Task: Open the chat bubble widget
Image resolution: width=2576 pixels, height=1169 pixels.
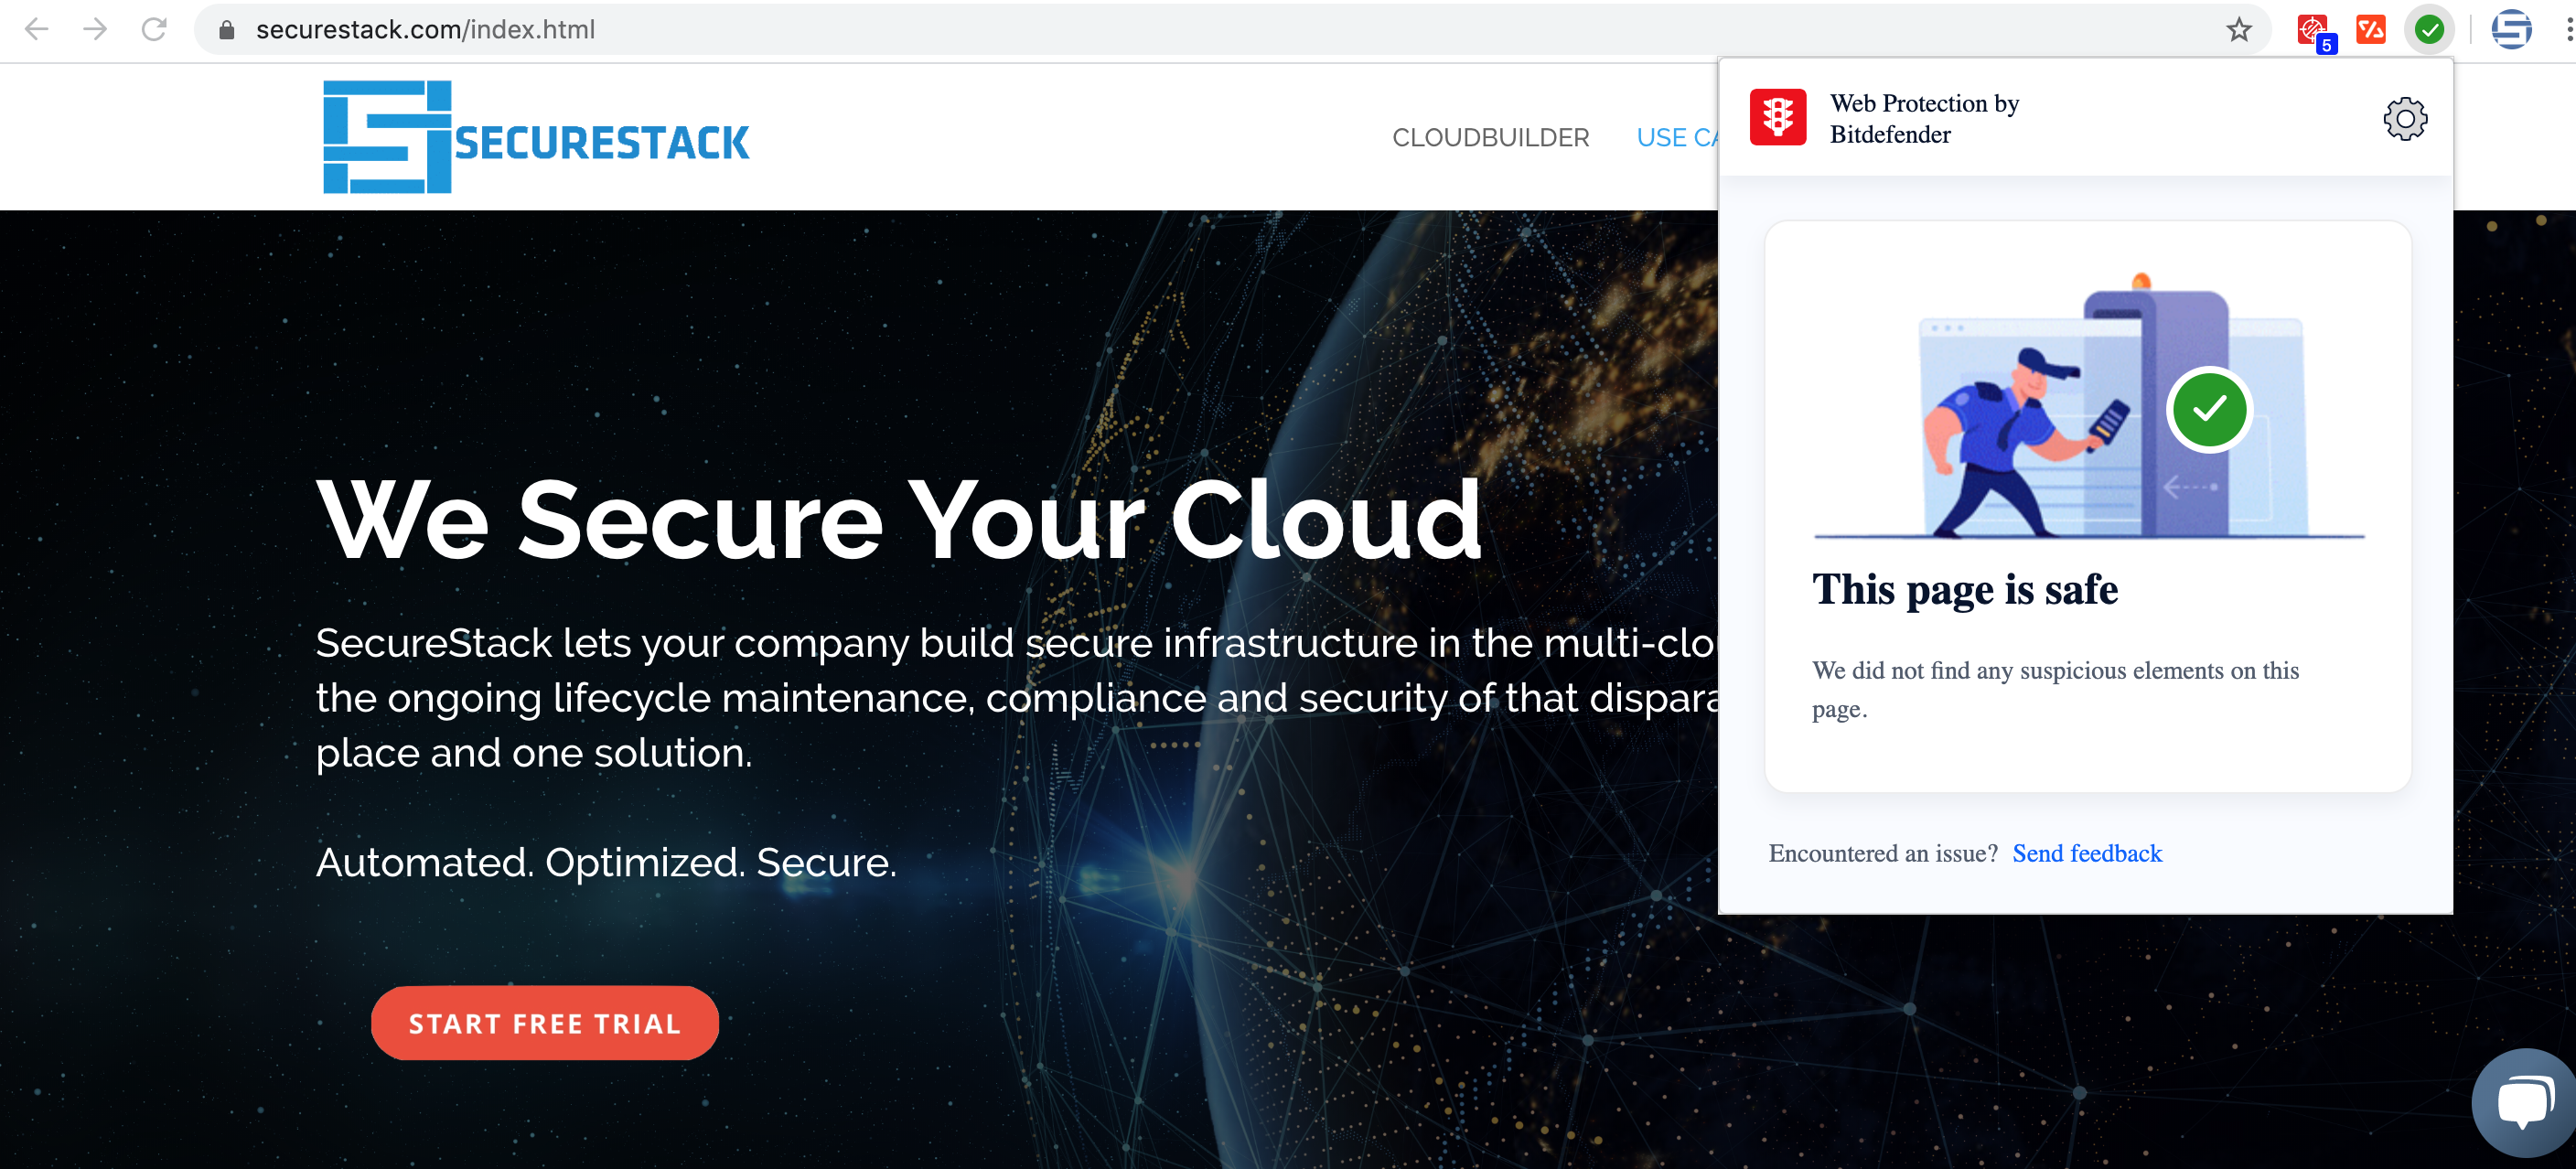Action: pyautogui.click(x=2524, y=1104)
